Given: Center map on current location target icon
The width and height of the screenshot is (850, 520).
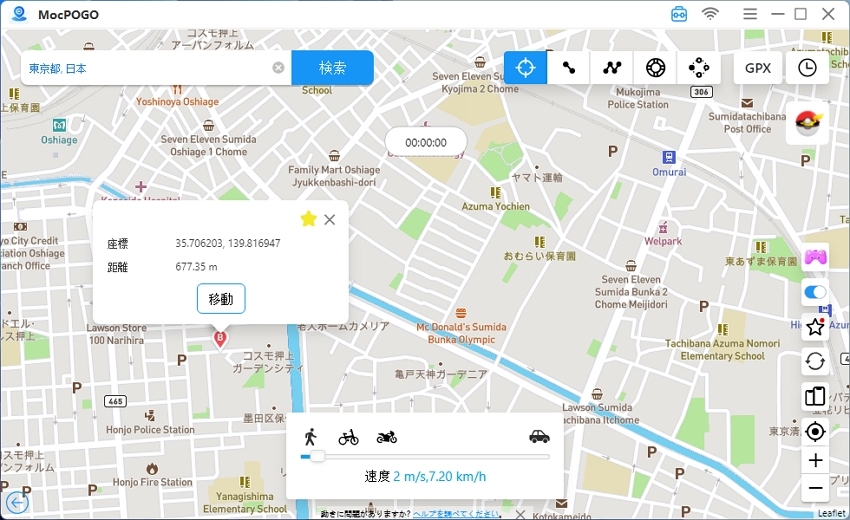Looking at the screenshot, I should [x=815, y=432].
